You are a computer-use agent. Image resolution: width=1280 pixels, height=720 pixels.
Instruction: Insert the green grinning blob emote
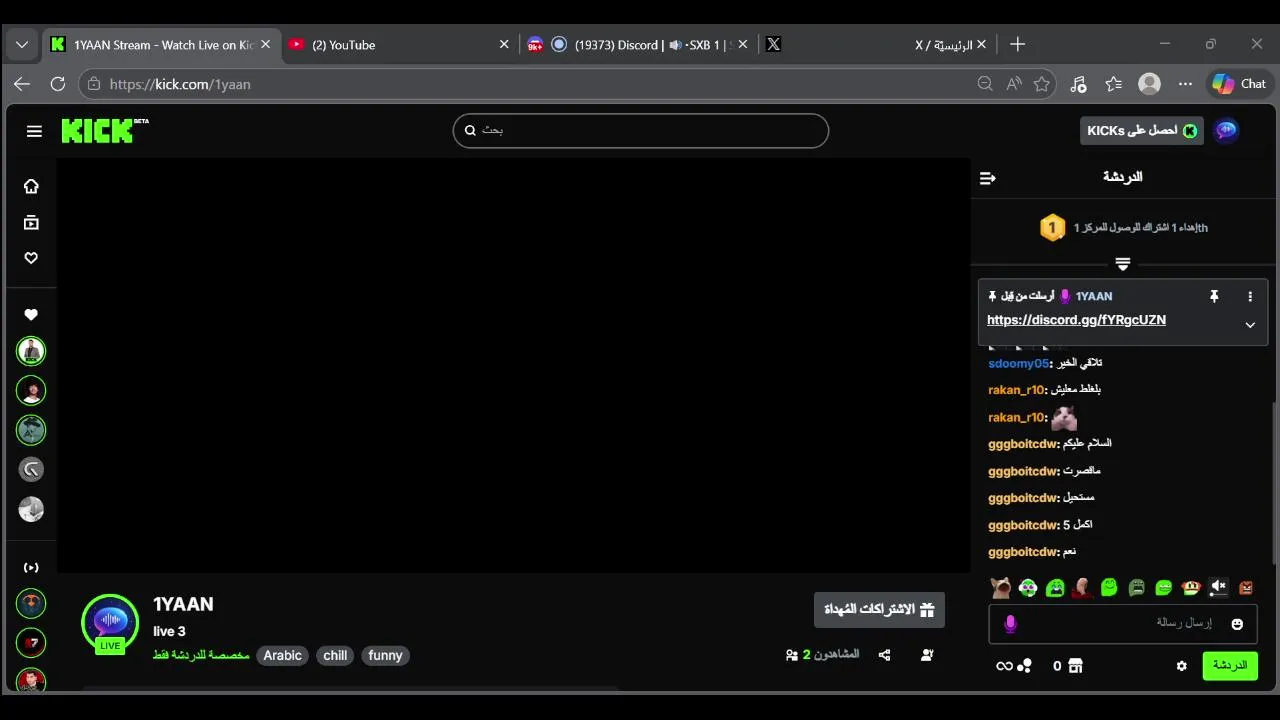[x=1163, y=587]
